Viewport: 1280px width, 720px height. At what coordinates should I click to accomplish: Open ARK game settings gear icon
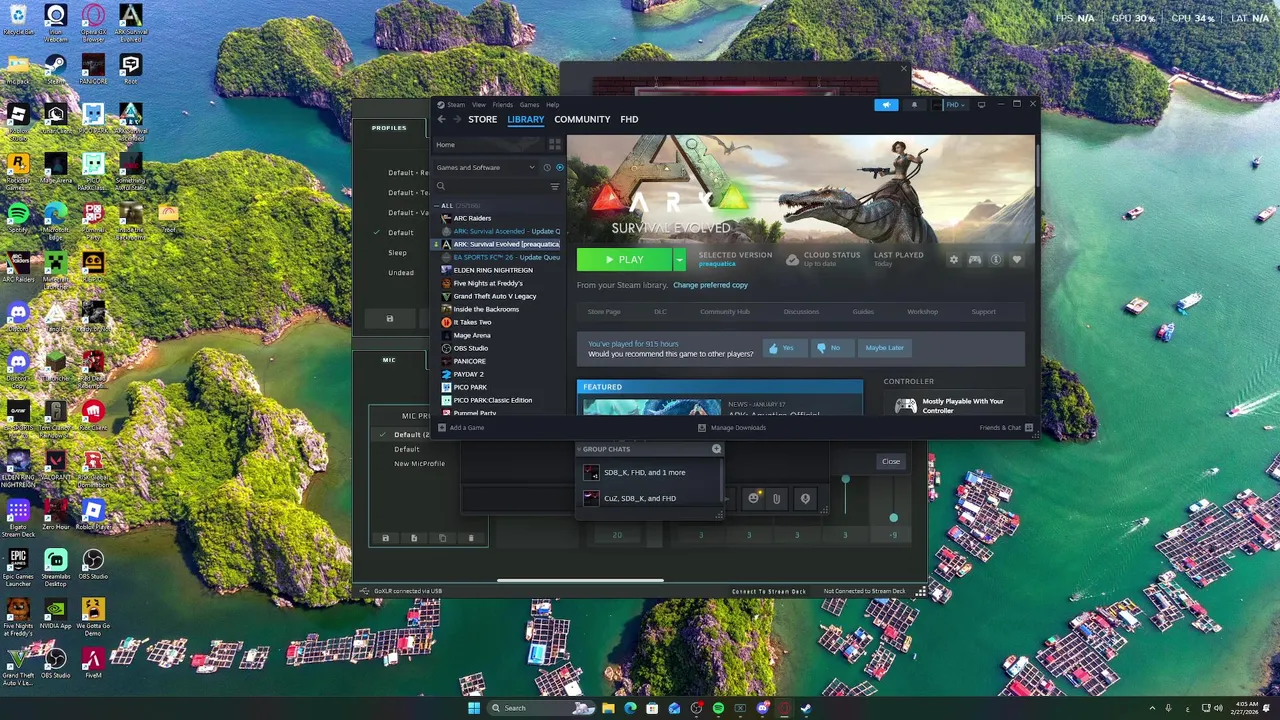(953, 260)
